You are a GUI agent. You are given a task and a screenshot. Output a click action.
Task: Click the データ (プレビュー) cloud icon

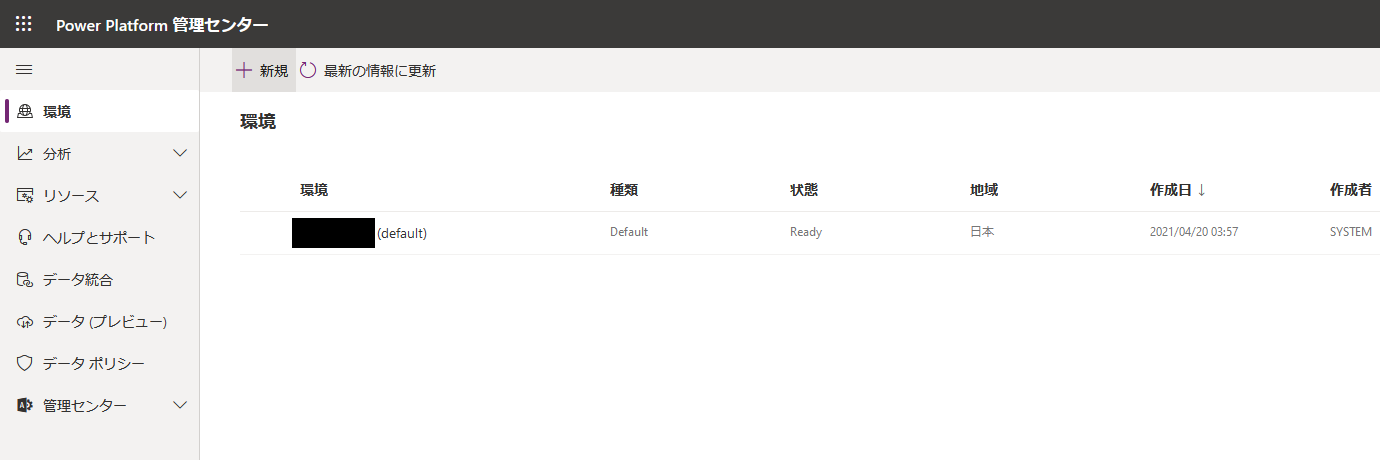[26, 322]
